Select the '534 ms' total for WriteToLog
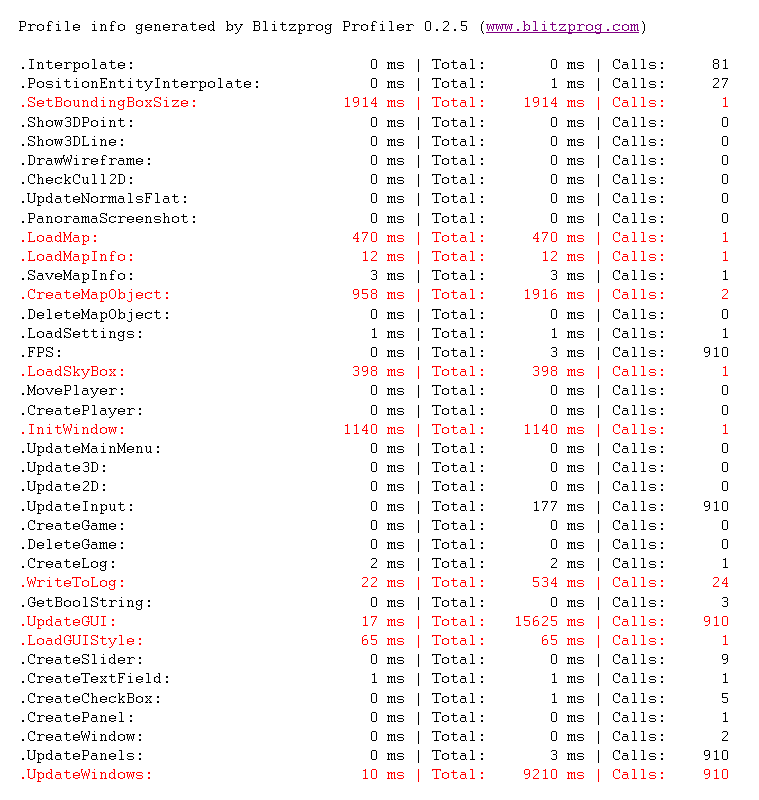This screenshot has width=759, height=800. [559, 583]
